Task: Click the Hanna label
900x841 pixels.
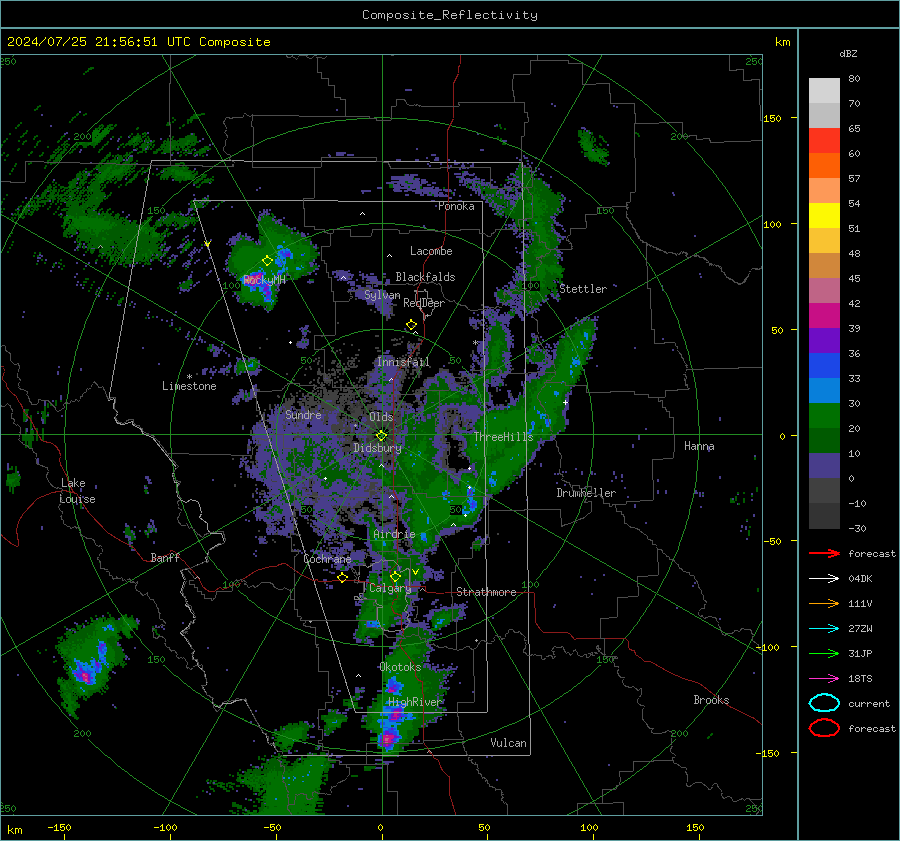Action: (x=699, y=447)
